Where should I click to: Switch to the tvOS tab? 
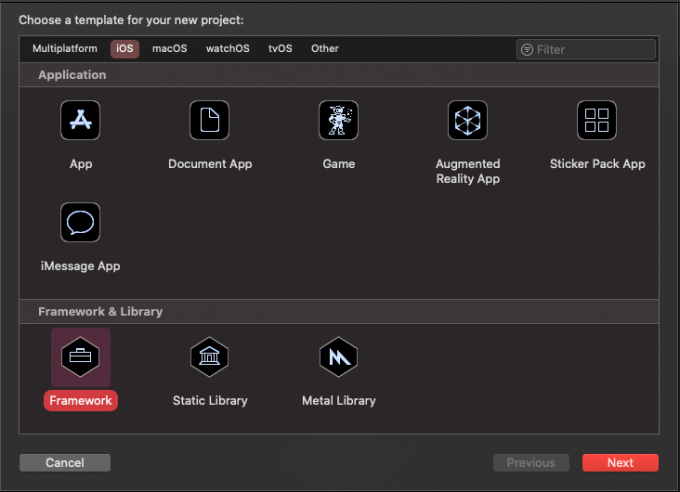(x=280, y=48)
